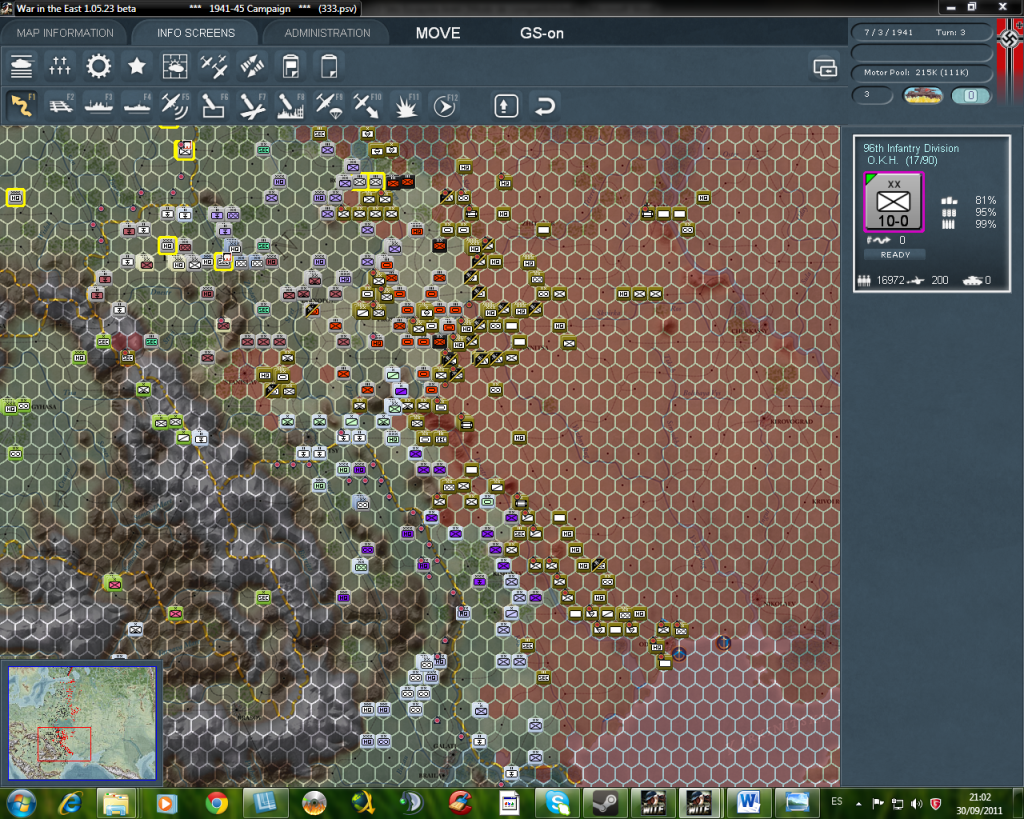Open the reinforcement arrows screen icon
Image resolution: width=1024 pixels, height=819 pixels.
252,66
